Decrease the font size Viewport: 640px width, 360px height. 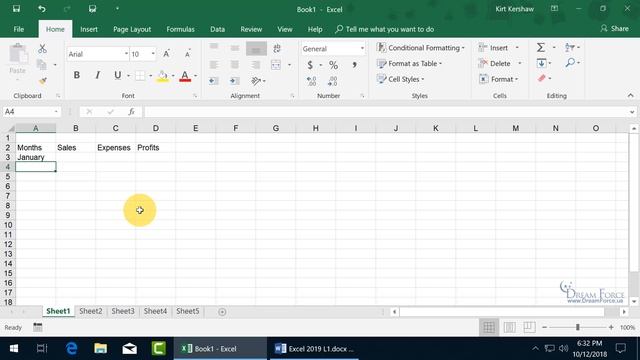tap(187, 54)
